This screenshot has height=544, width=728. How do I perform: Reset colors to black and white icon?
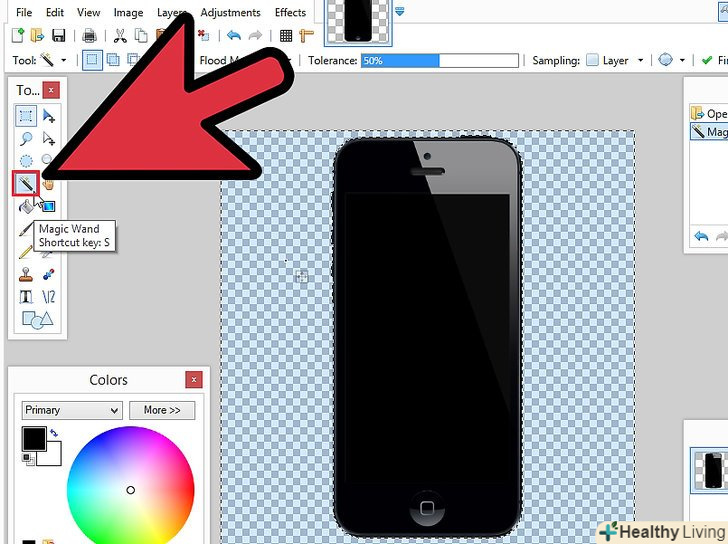click(28, 460)
